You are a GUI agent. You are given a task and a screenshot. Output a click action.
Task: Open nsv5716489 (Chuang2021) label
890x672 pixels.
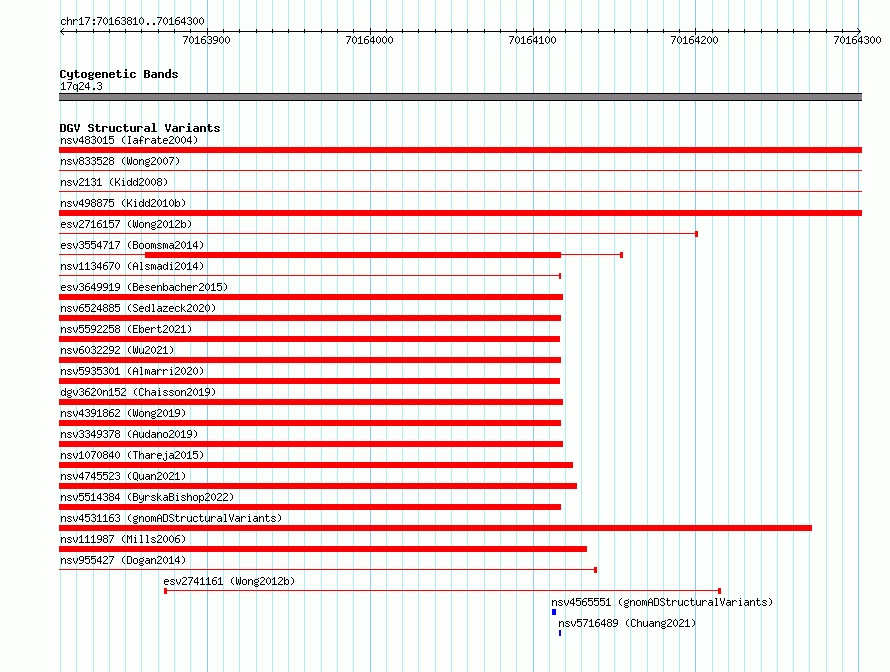[x=627, y=623]
